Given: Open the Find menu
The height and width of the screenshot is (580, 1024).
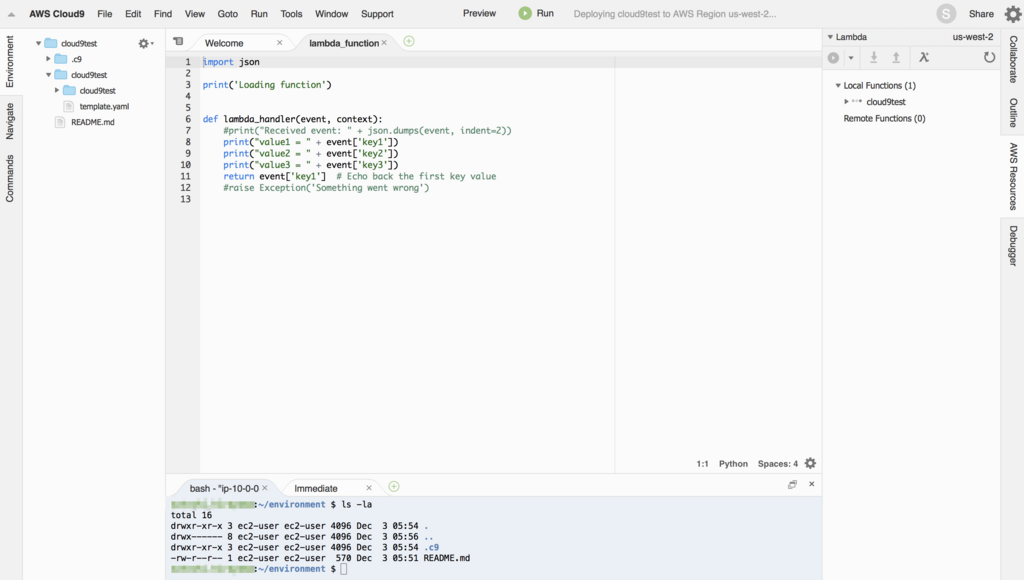Looking at the screenshot, I should [163, 14].
